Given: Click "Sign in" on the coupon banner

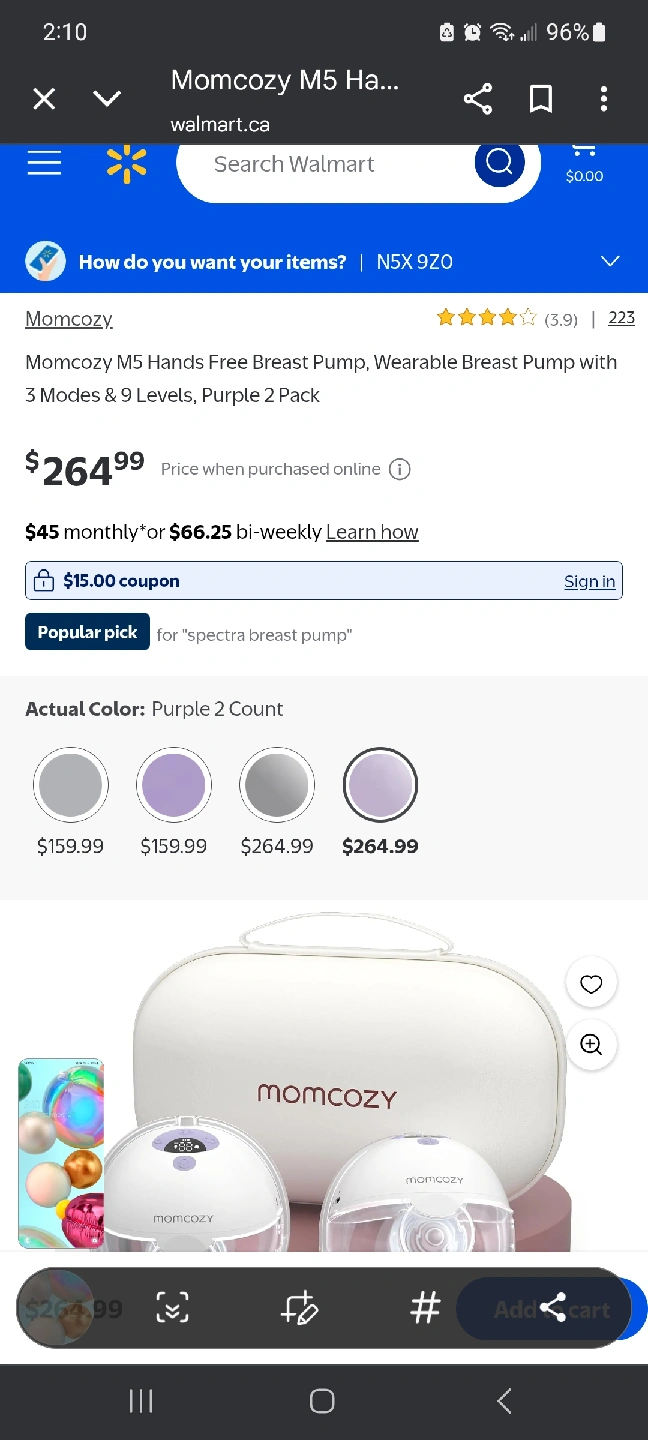Looking at the screenshot, I should 589,581.
